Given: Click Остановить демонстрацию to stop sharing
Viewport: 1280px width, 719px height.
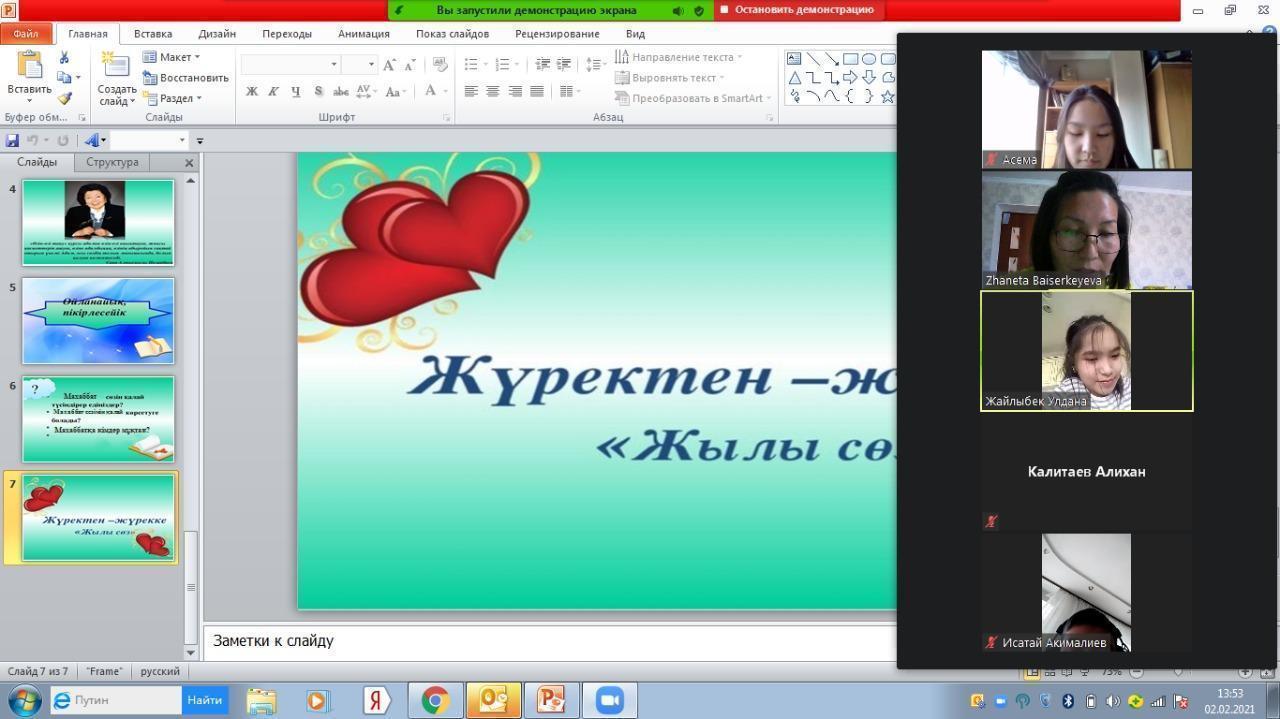Looking at the screenshot, I should [798, 10].
